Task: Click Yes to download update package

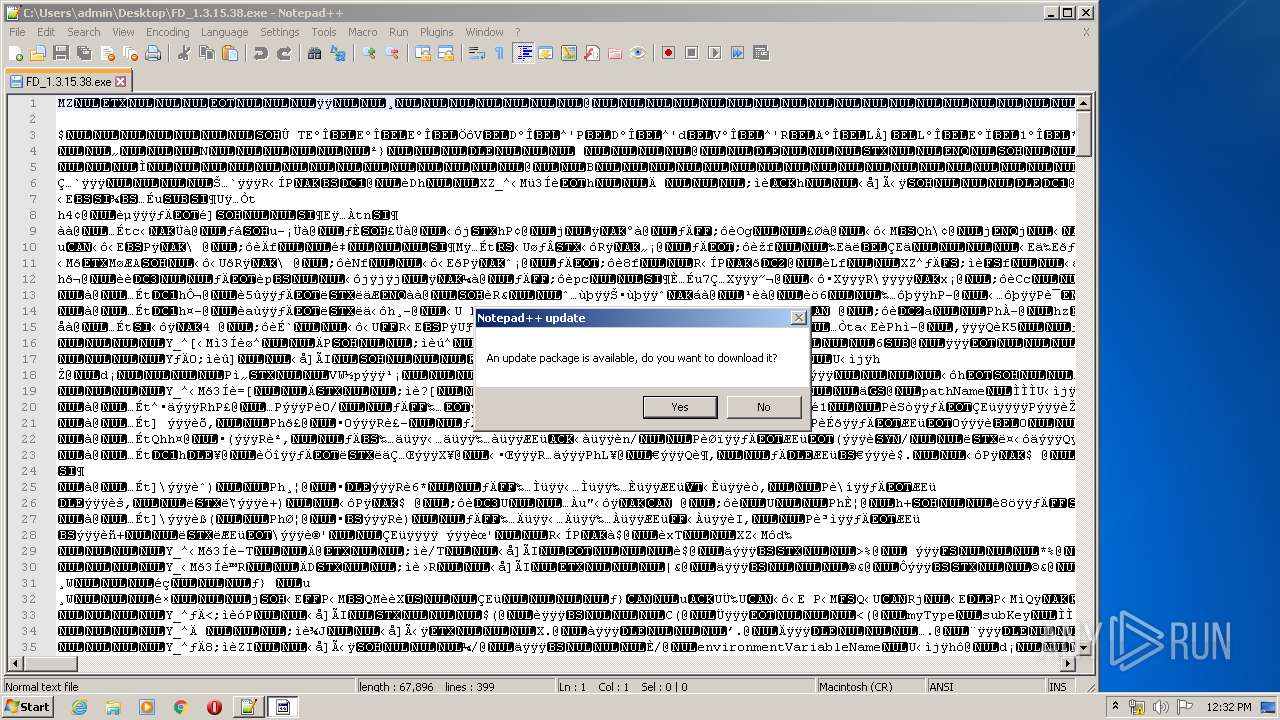Action: (680, 407)
